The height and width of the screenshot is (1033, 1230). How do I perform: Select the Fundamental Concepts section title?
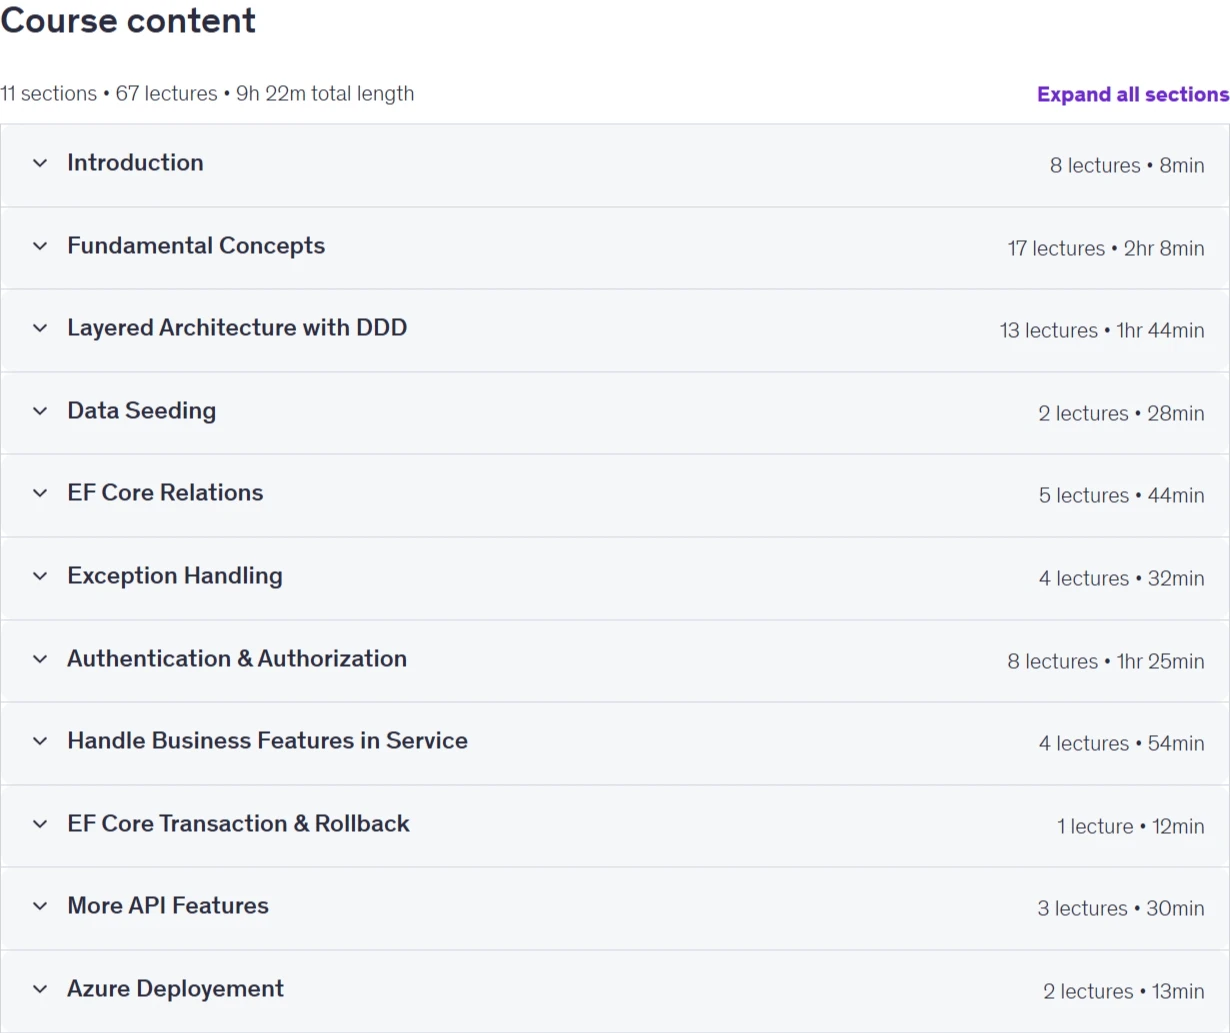tap(196, 246)
